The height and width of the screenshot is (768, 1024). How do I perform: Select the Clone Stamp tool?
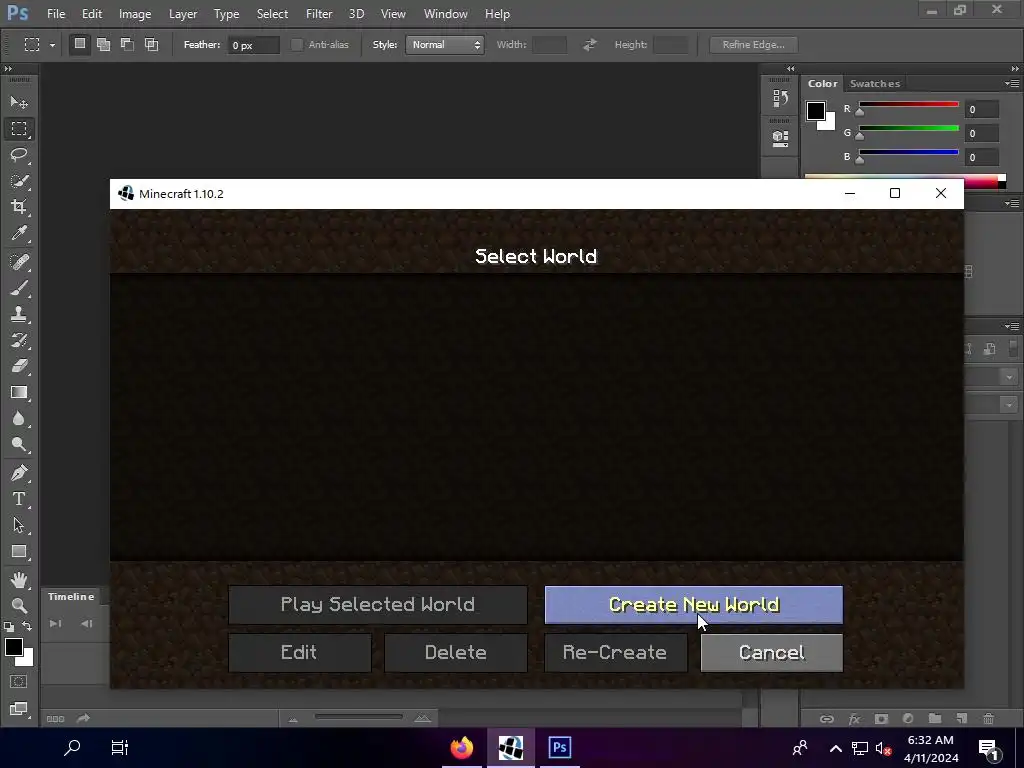pyautogui.click(x=19, y=314)
